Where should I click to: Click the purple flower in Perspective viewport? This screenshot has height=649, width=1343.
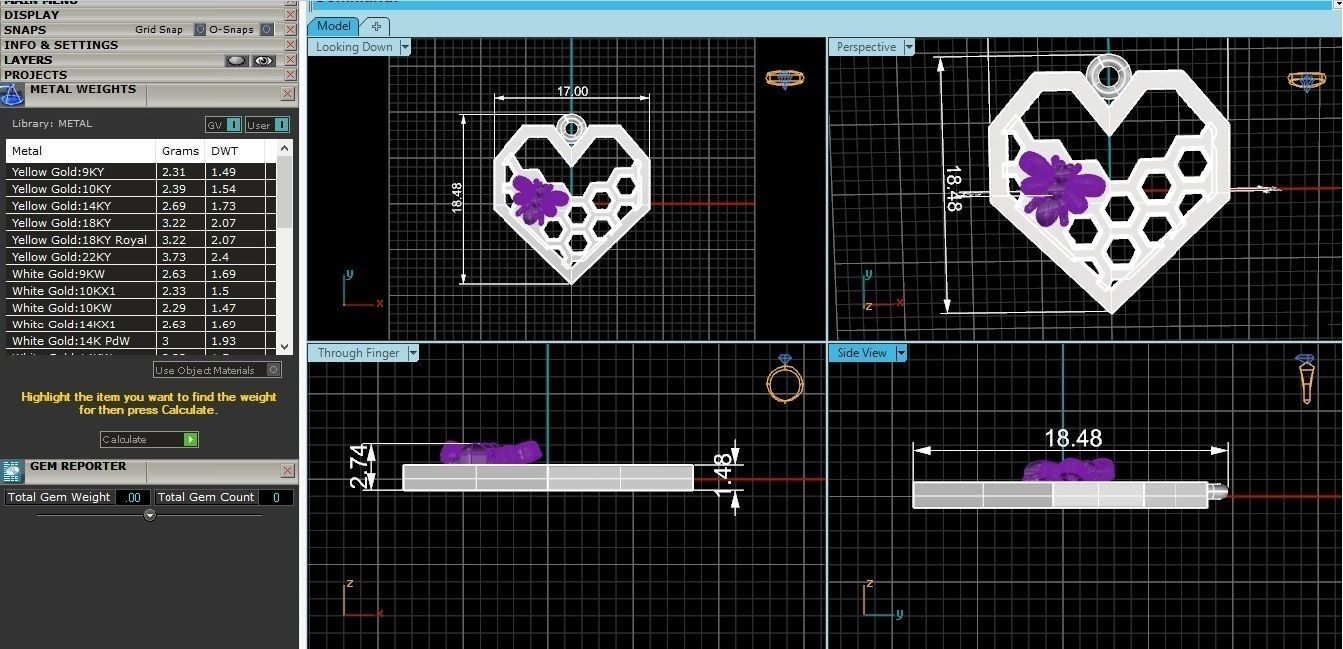1060,187
